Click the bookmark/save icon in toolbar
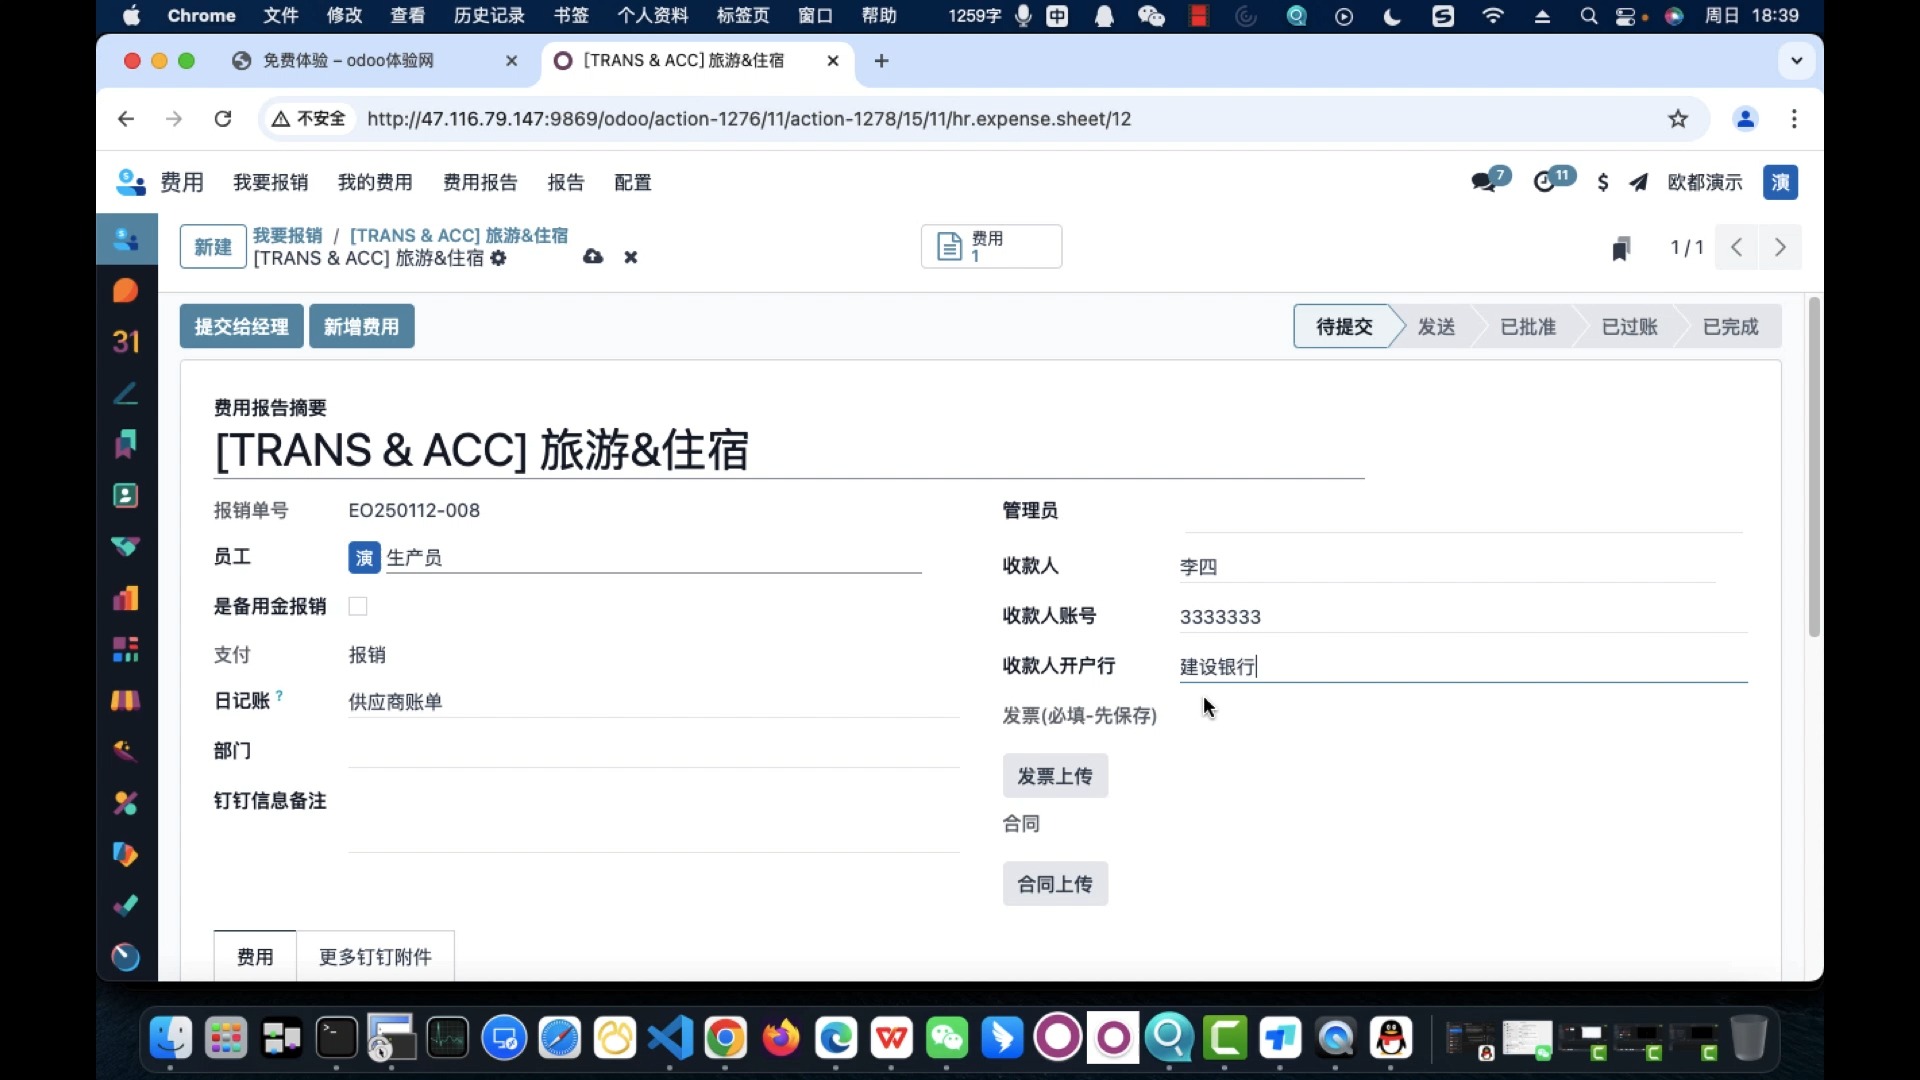The height and width of the screenshot is (1080, 1920). pyautogui.click(x=1621, y=249)
